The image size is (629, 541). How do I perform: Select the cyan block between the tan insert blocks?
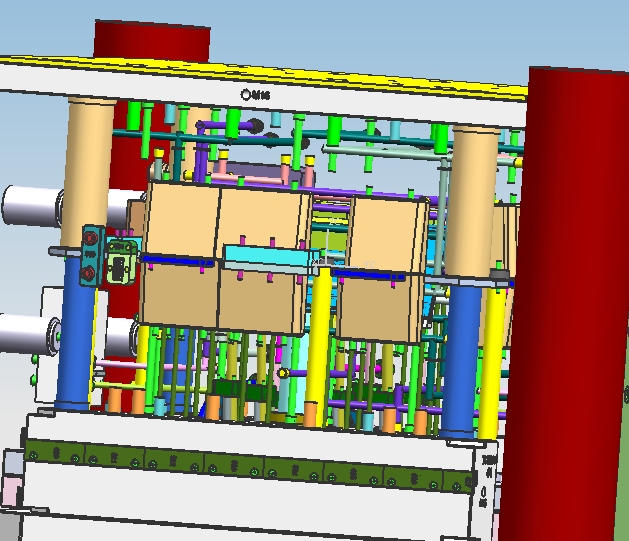271,259
